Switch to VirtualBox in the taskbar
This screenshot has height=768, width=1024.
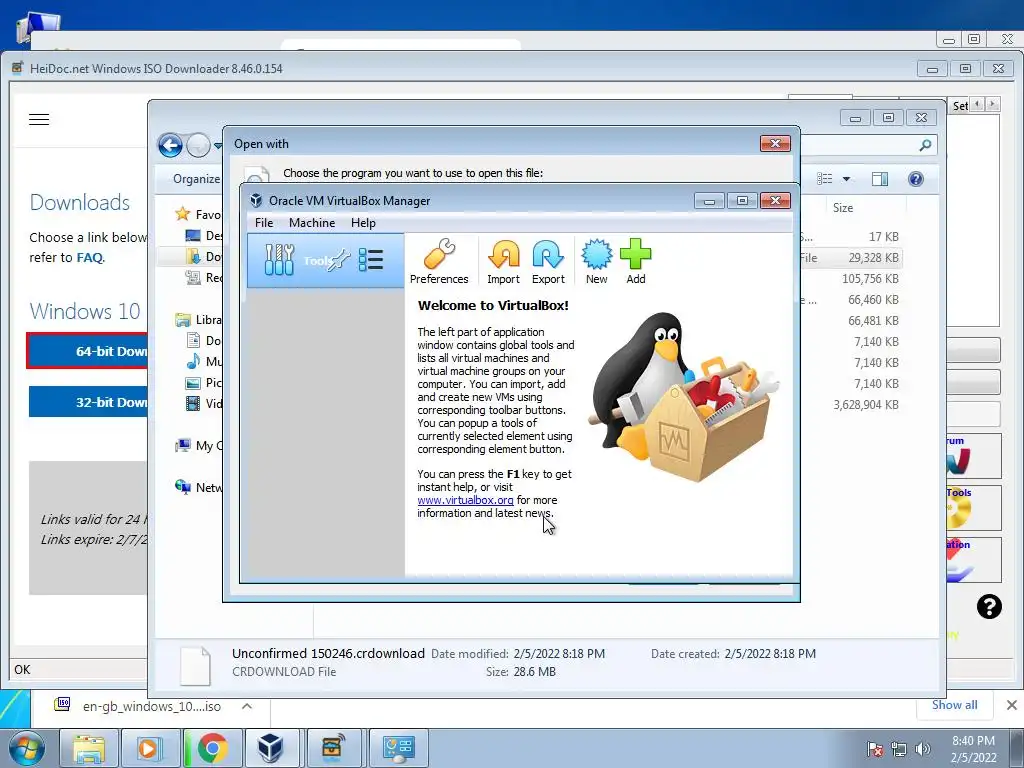tap(270, 748)
